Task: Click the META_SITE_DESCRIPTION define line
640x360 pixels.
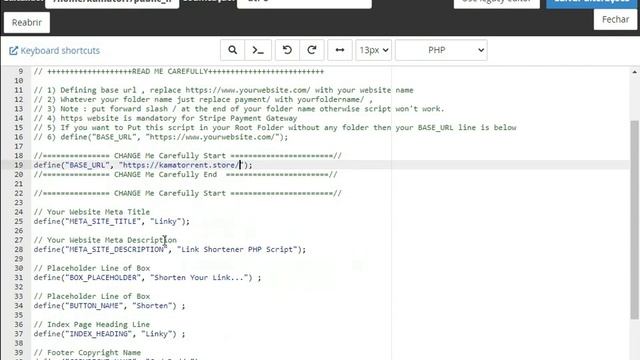Action: click(169, 249)
